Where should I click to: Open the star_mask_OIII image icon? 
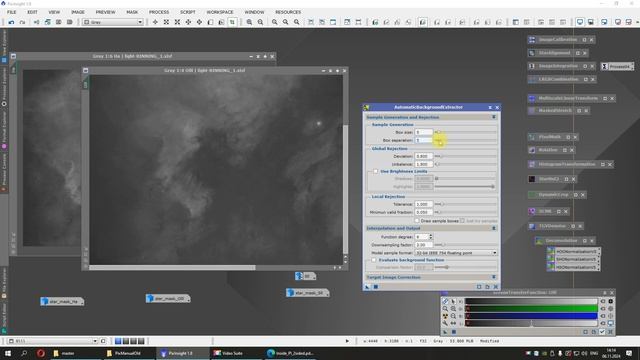[168, 299]
